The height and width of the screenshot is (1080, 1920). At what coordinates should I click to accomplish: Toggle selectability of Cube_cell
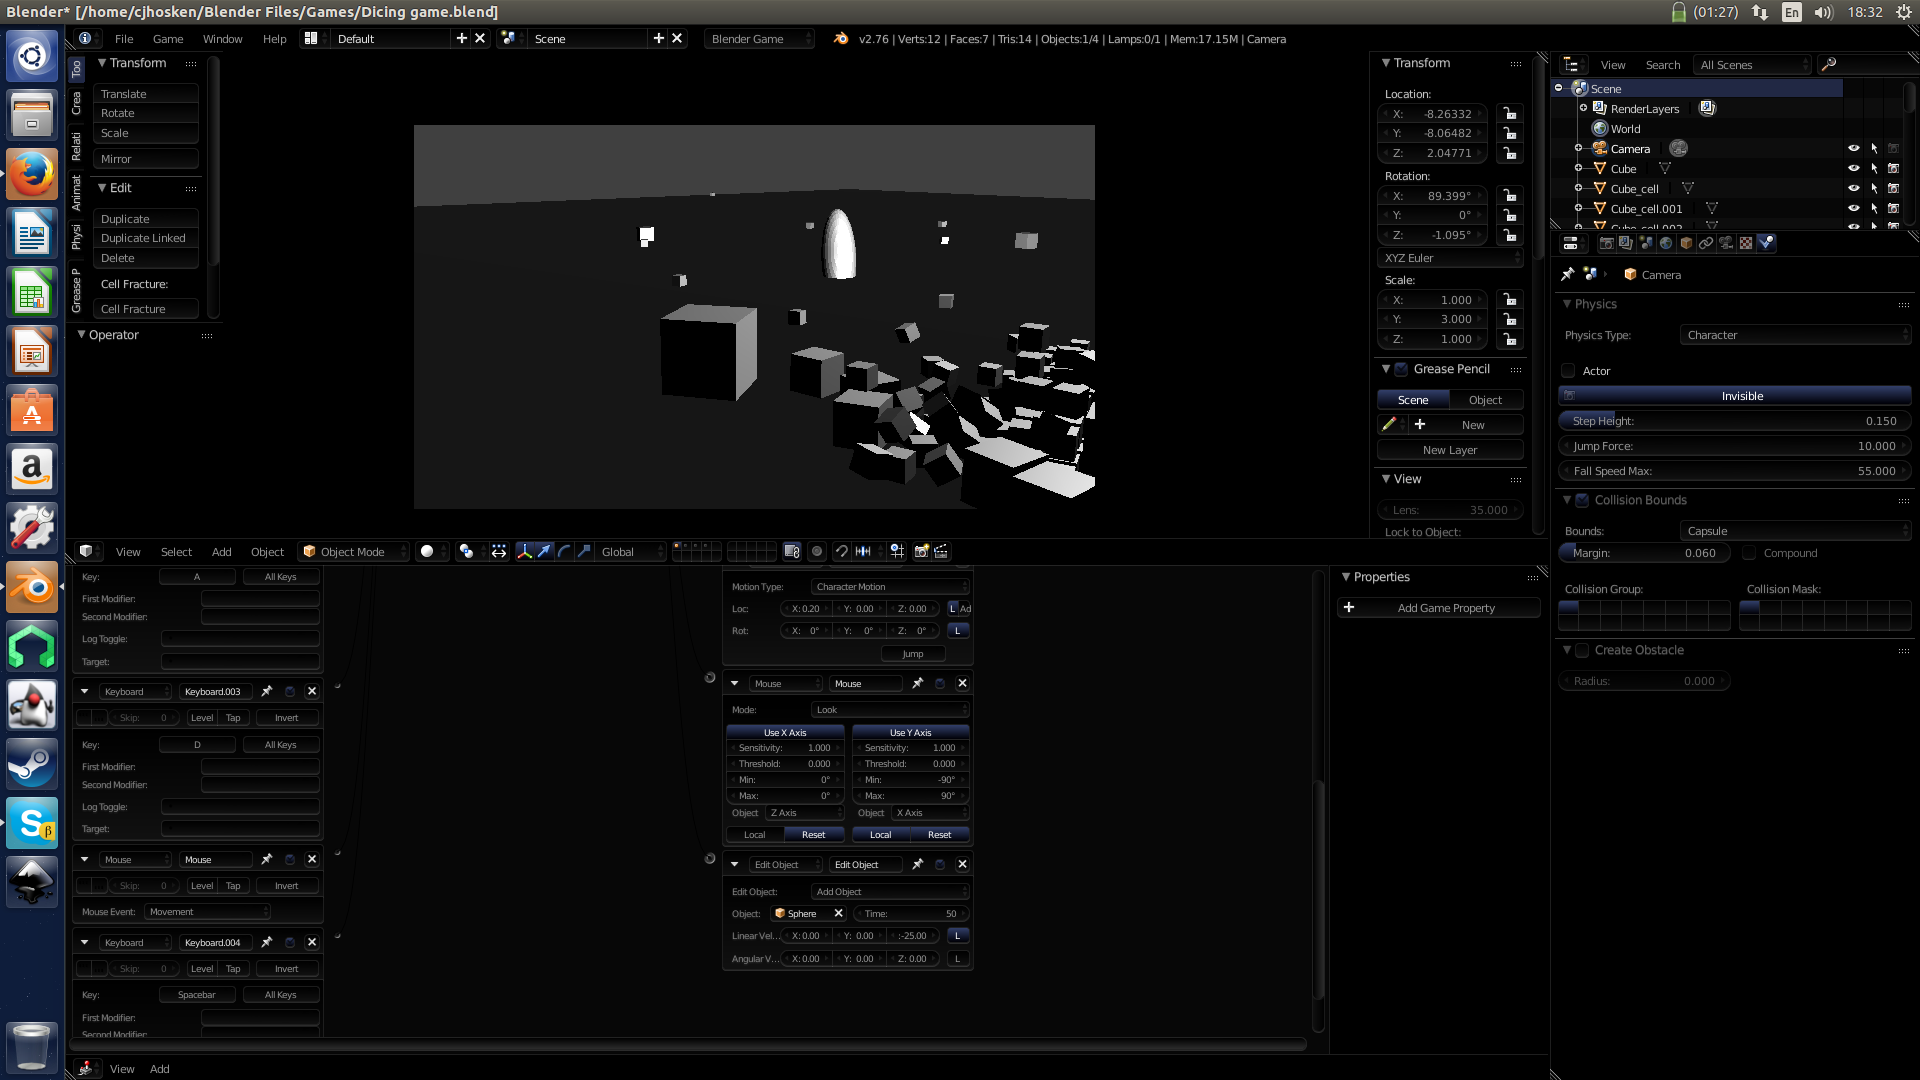pos(1874,188)
